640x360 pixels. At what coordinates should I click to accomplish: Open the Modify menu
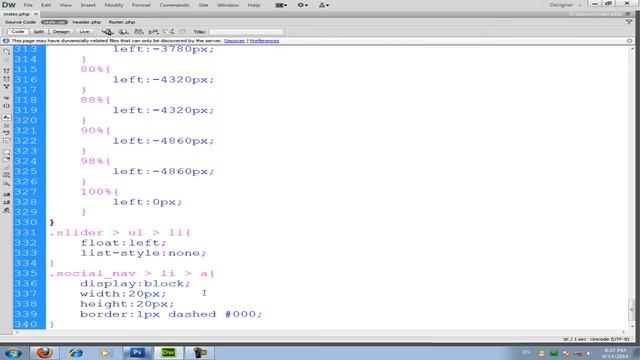(x=113, y=5)
